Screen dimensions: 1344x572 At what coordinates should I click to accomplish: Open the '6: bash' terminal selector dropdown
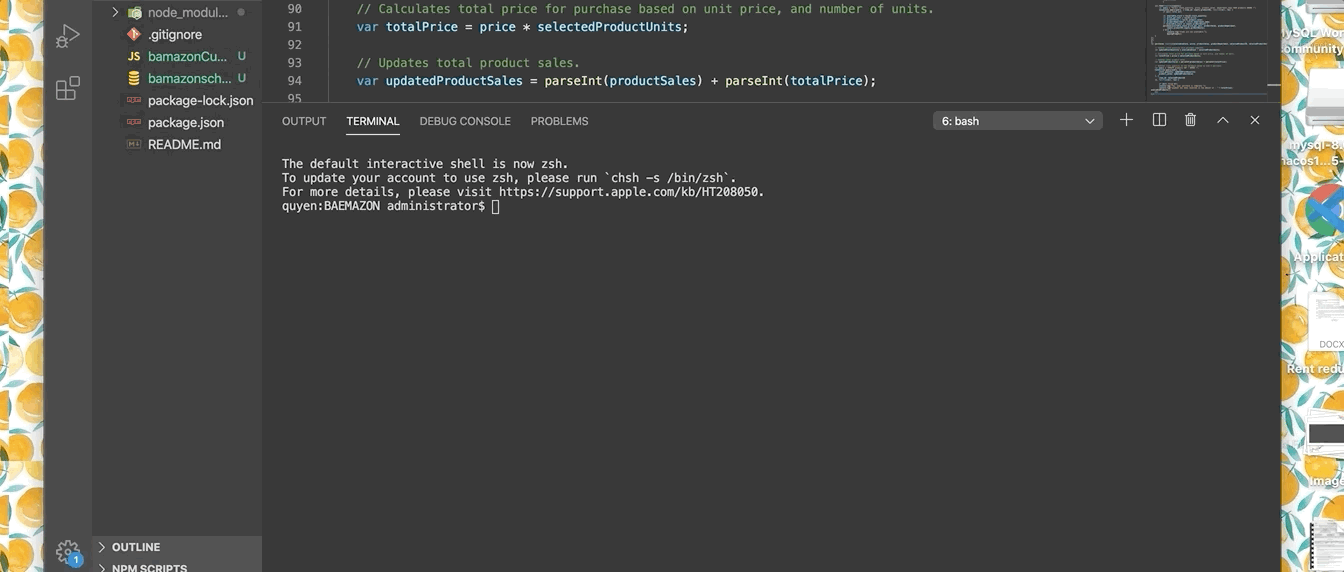click(x=1018, y=121)
